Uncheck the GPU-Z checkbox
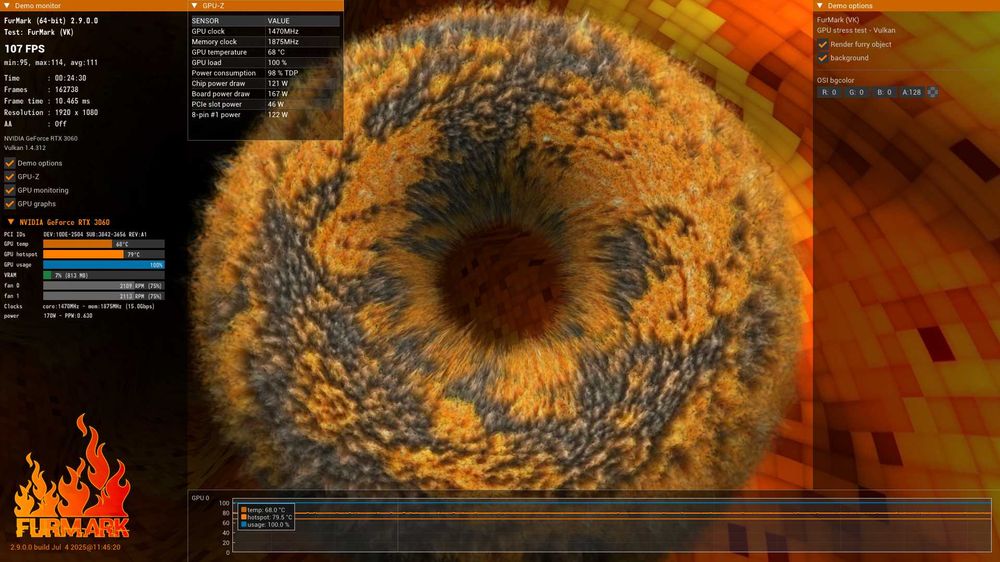Image resolution: width=1000 pixels, height=562 pixels. pos(10,177)
